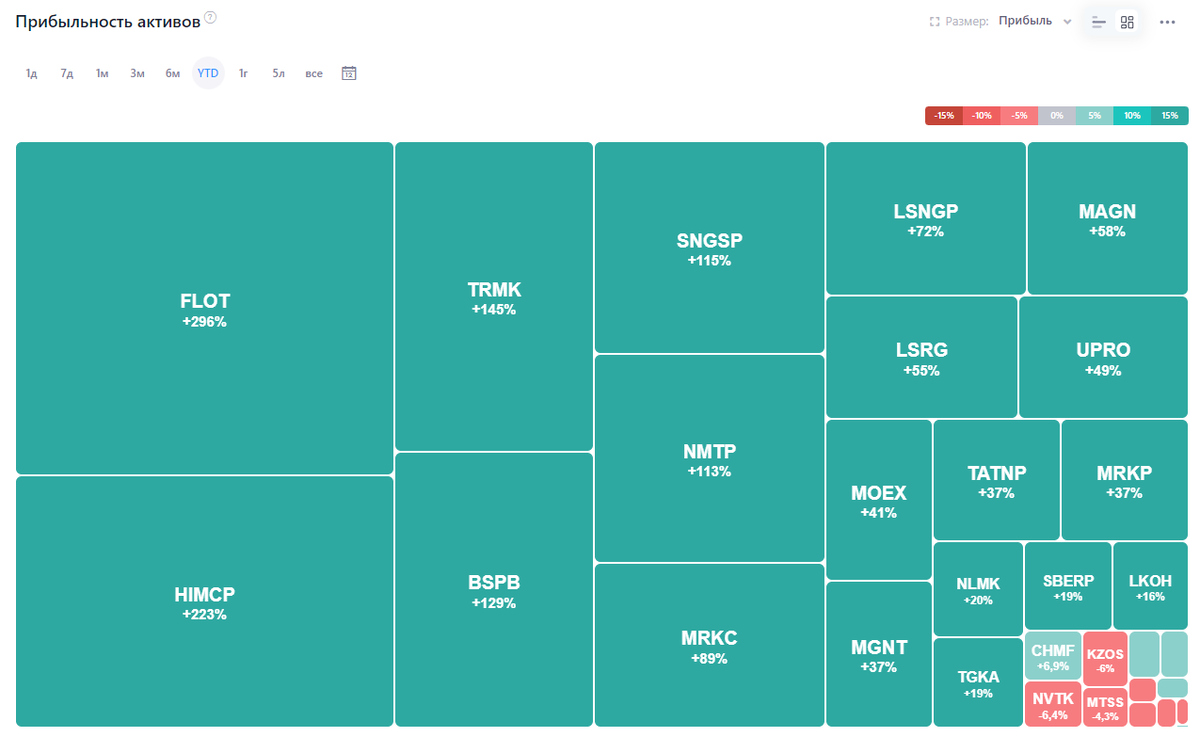The image size is (1200, 737).
Task: Open the MRKC +89% tile
Action: coord(709,645)
